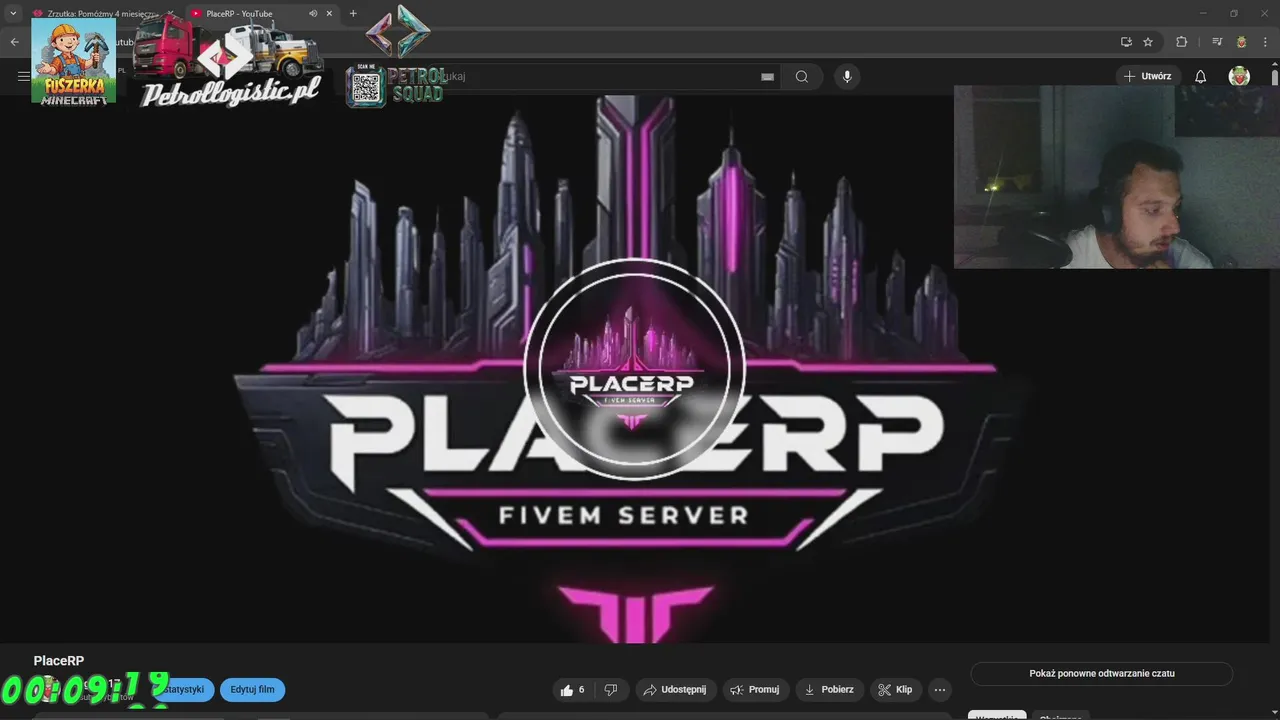This screenshot has height=720, width=1280.
Task: Open YouTube guide hamburger menu
Action: [x=23, y=76]
